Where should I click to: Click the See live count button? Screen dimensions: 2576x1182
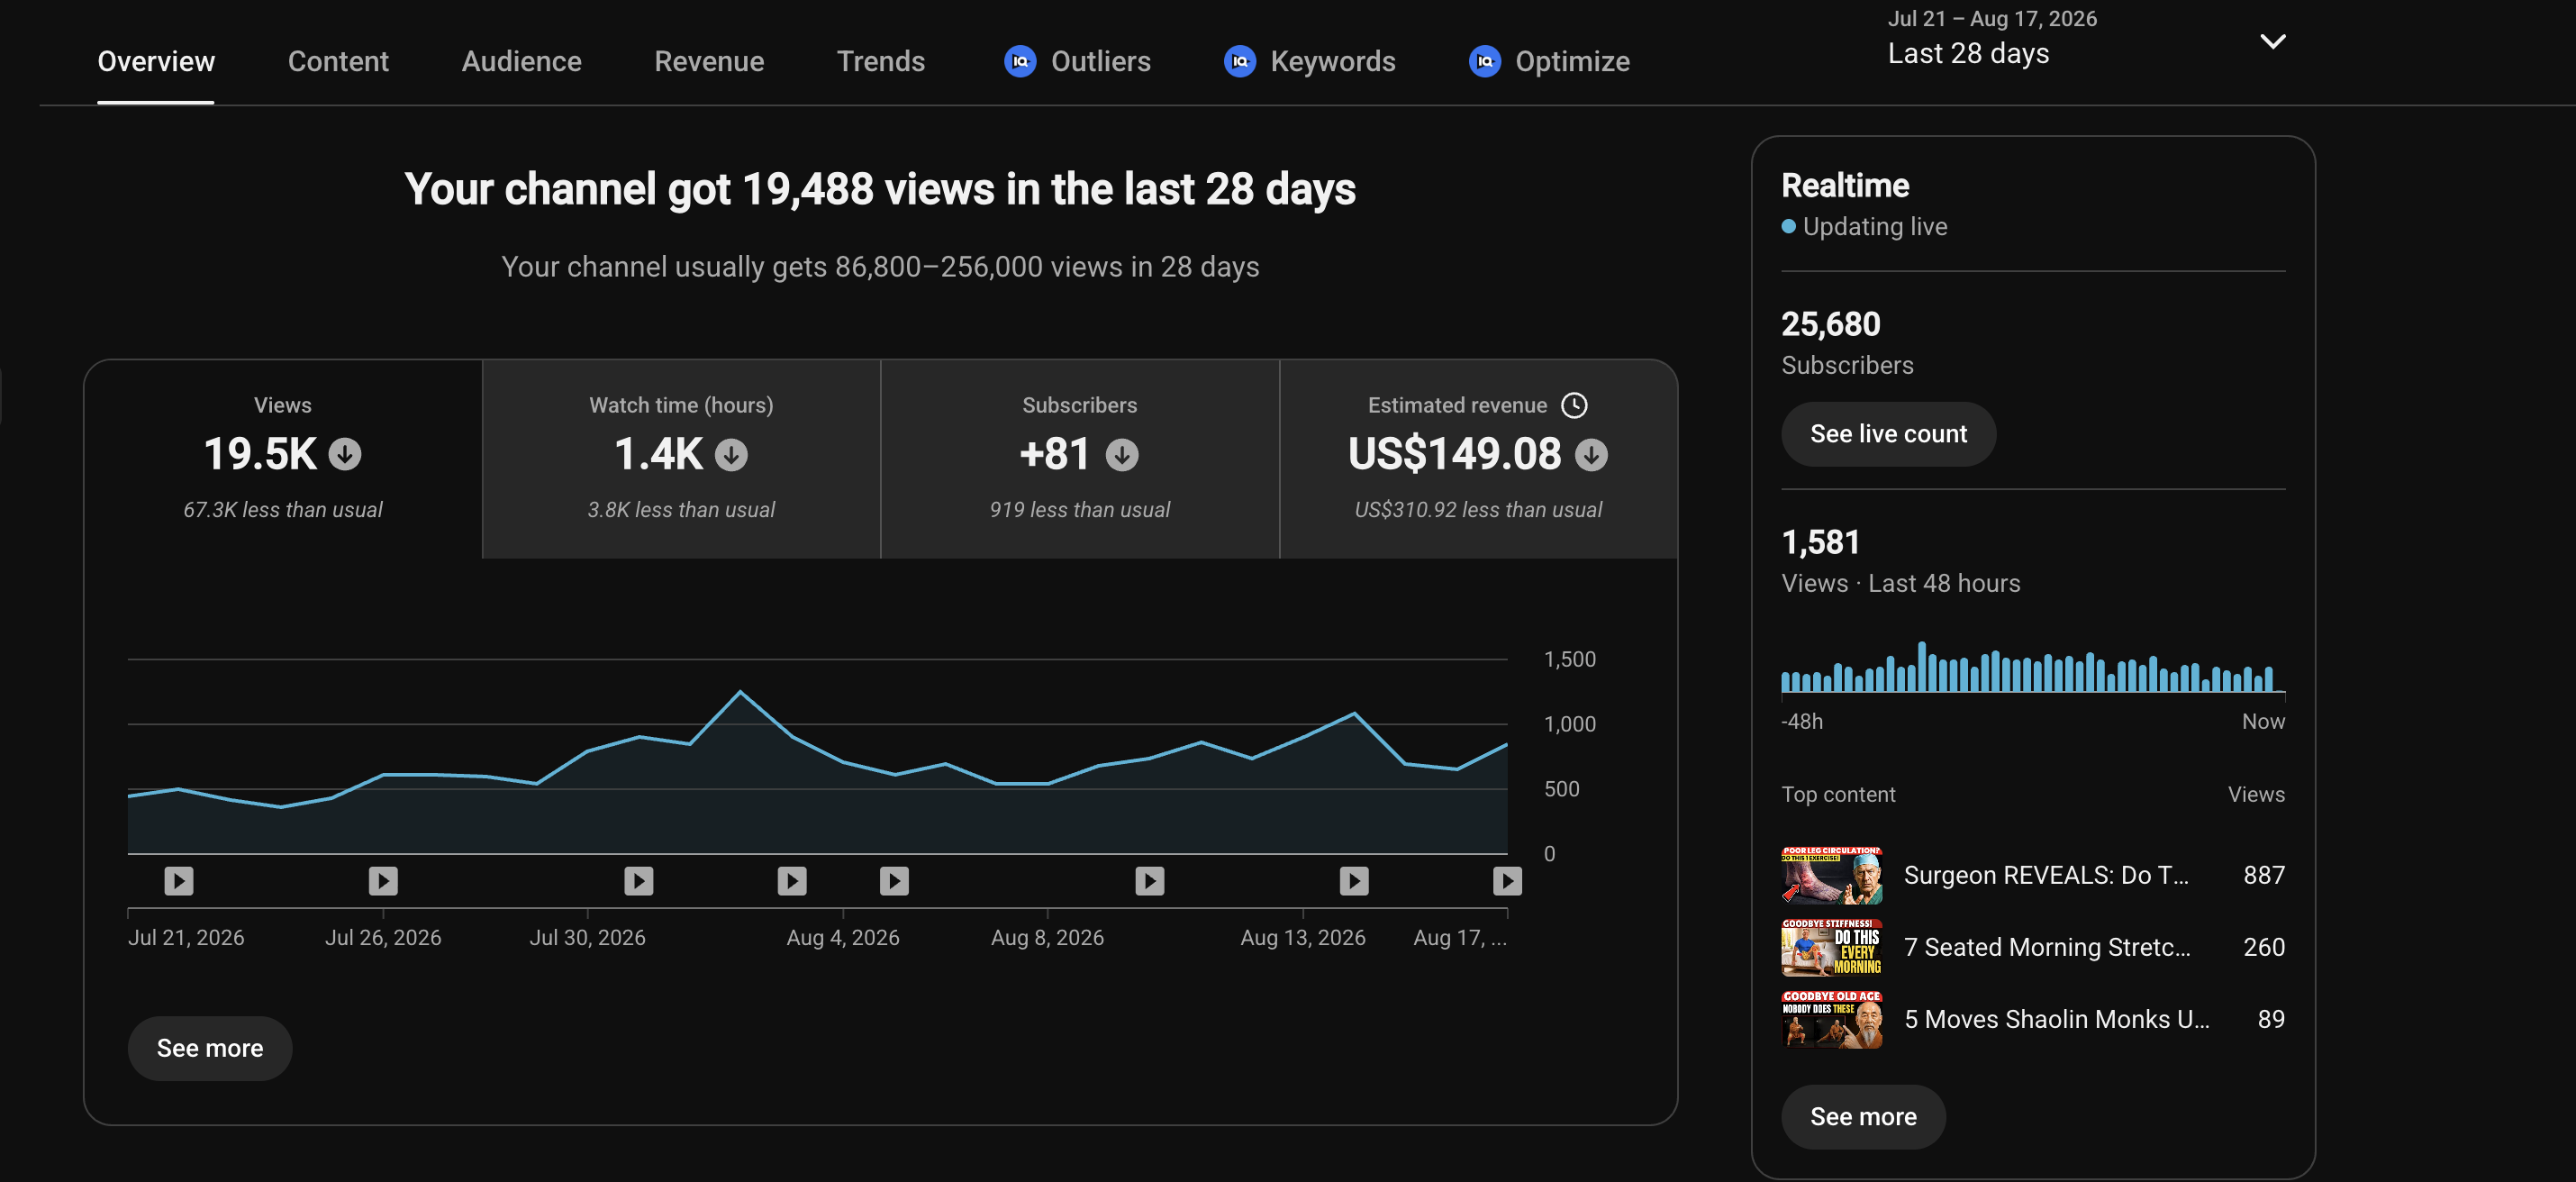pyautogui.click(x=1888, y=434)
